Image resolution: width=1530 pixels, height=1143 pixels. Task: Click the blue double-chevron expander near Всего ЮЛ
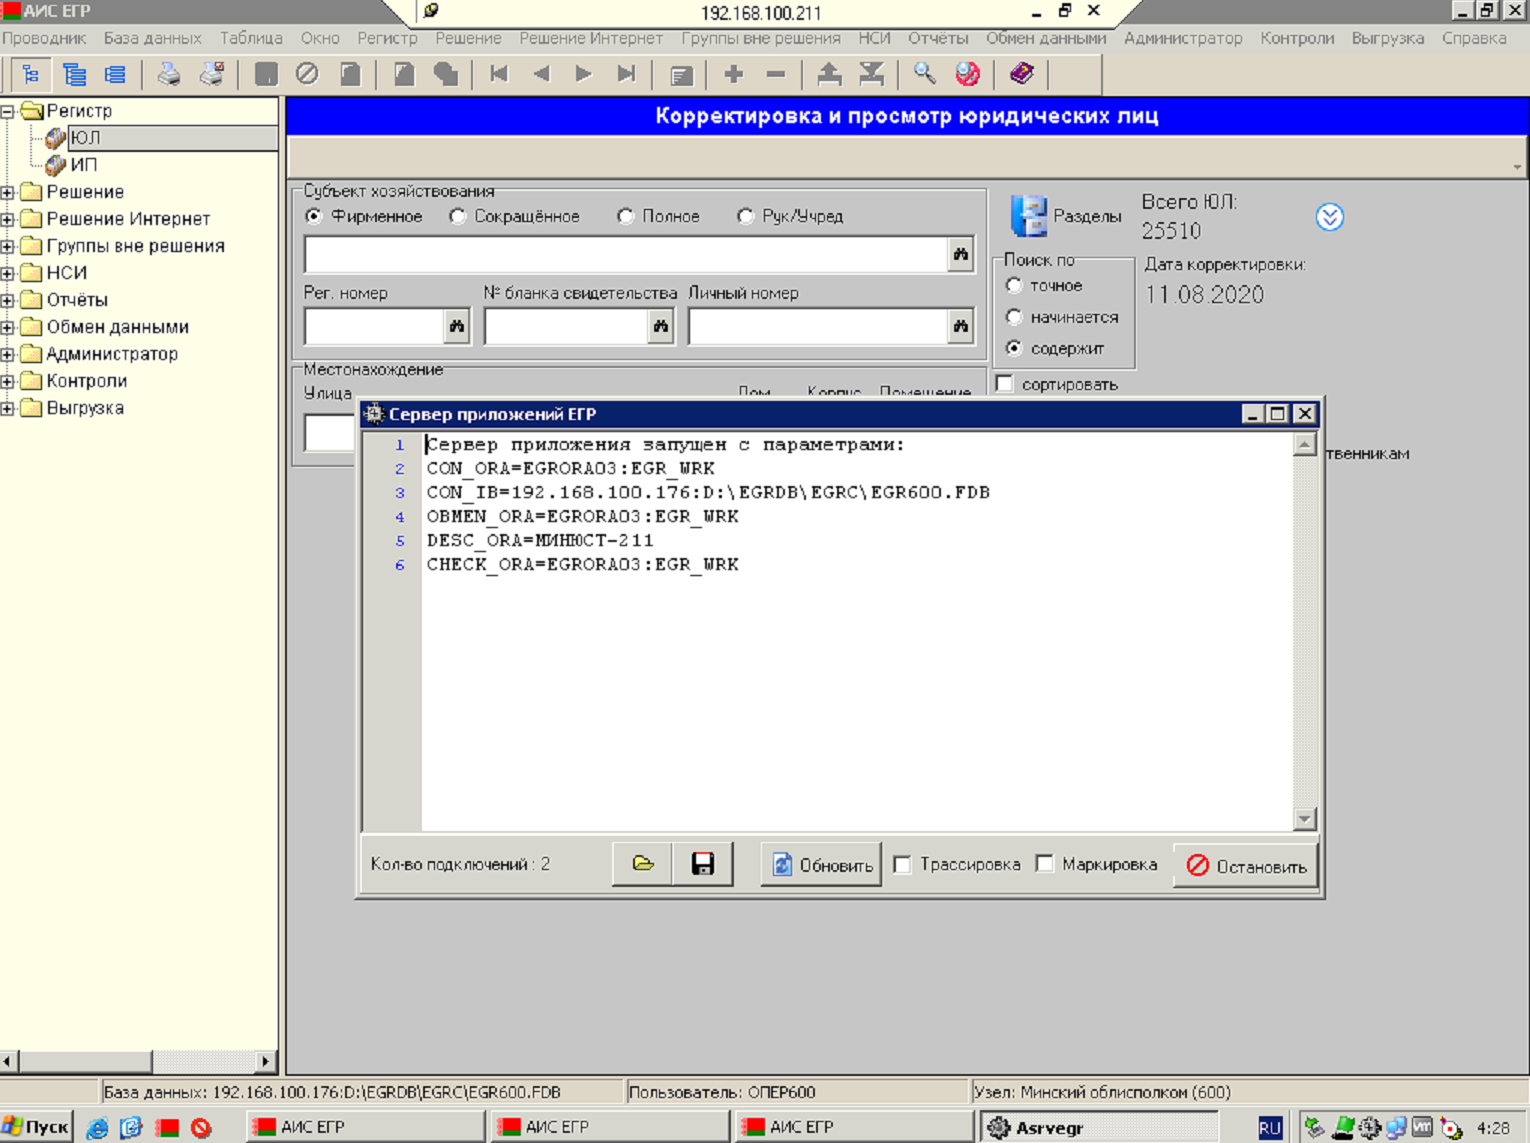pyautogui.click(x=1329, y=217)
